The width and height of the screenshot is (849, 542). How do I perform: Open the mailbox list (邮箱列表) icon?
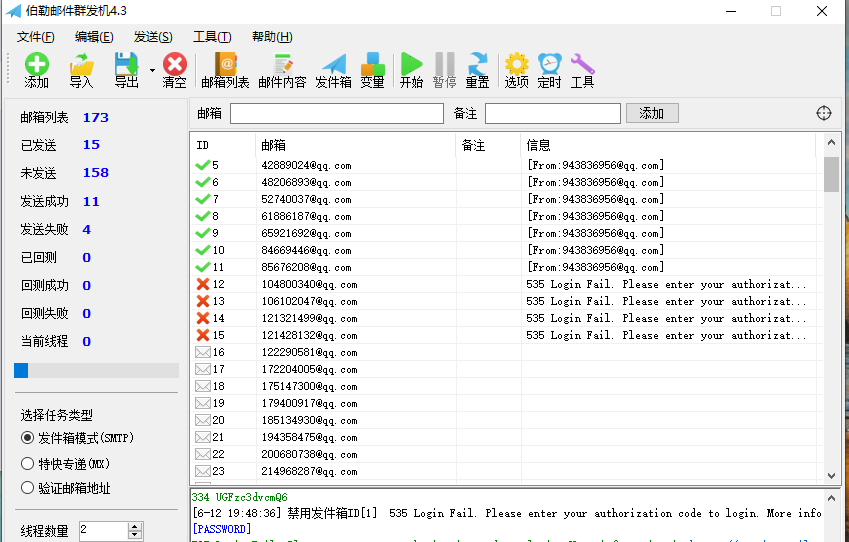pos(225,66)
